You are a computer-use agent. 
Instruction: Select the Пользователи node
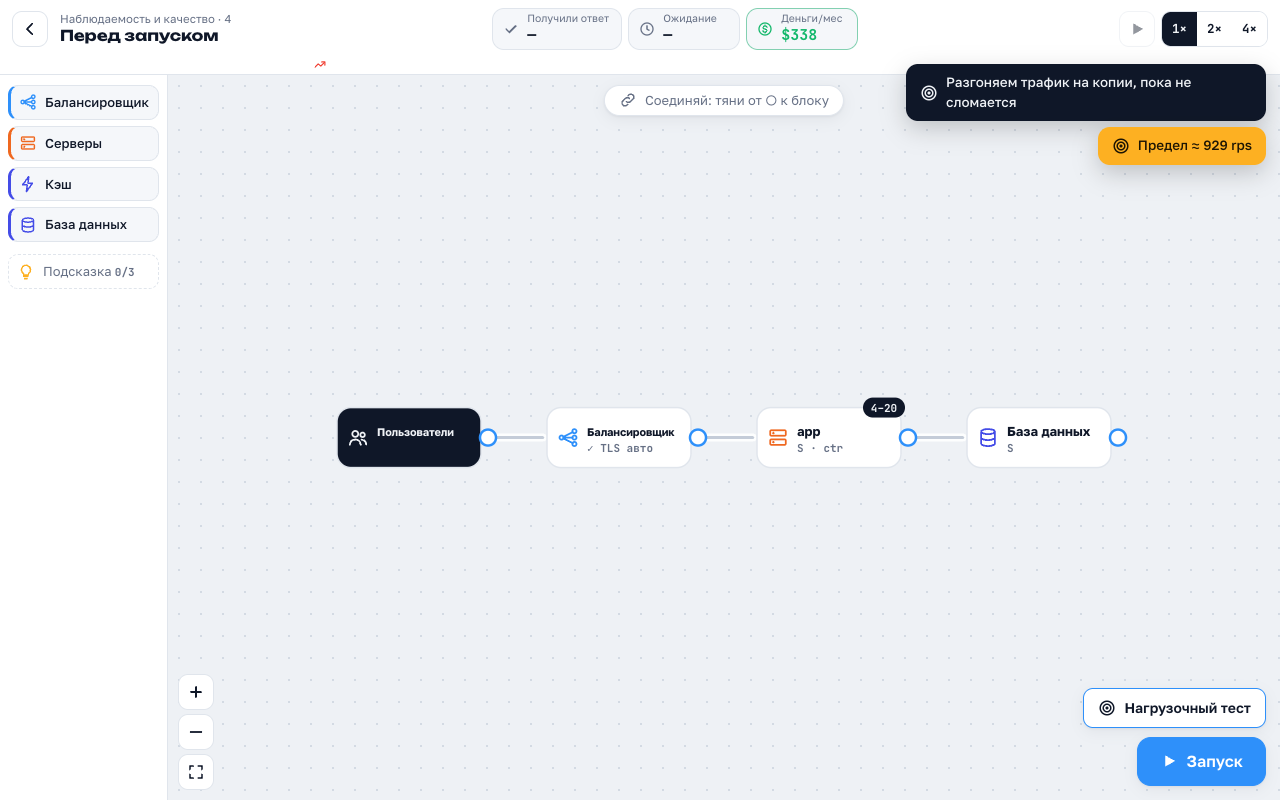[x=409, y=437]
